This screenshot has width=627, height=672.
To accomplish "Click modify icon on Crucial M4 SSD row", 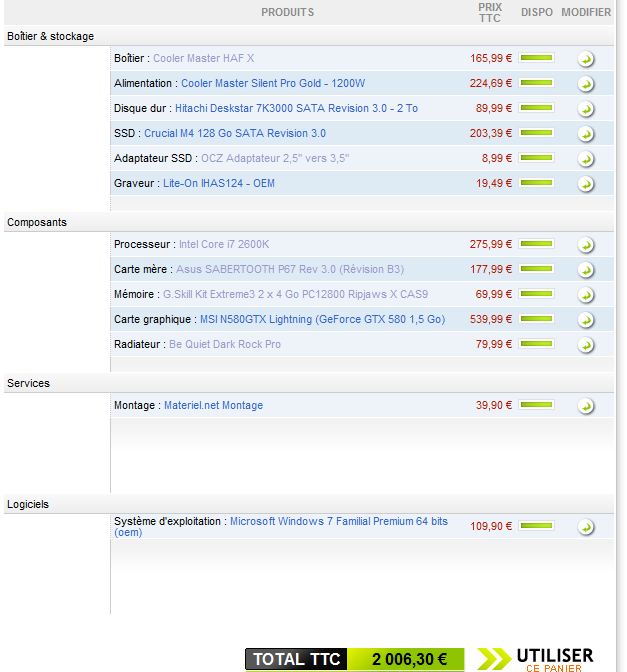I will [586, 134].
